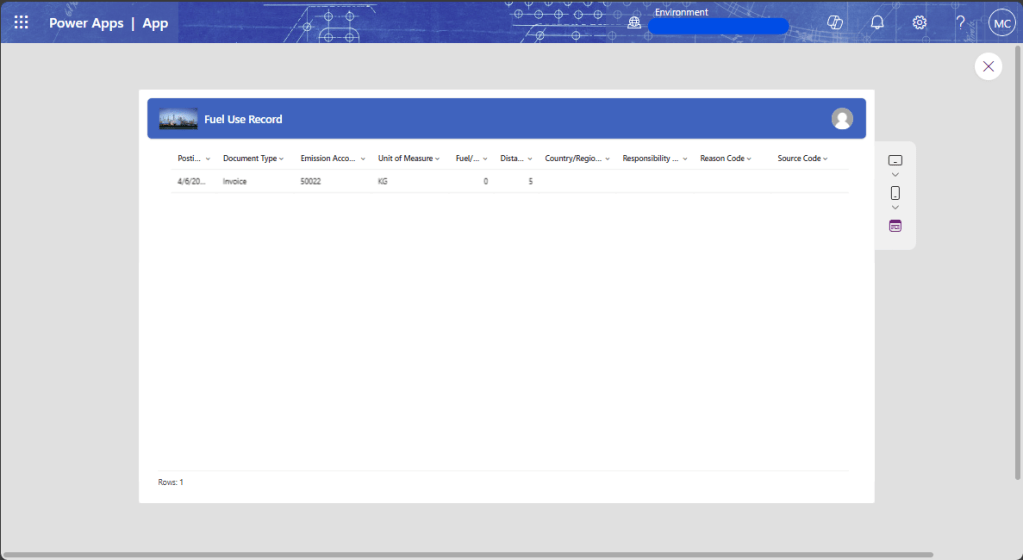This screenshot has width=1023, height=560.
Task: Switch to phone preview device icon
Action: point(895,193)
